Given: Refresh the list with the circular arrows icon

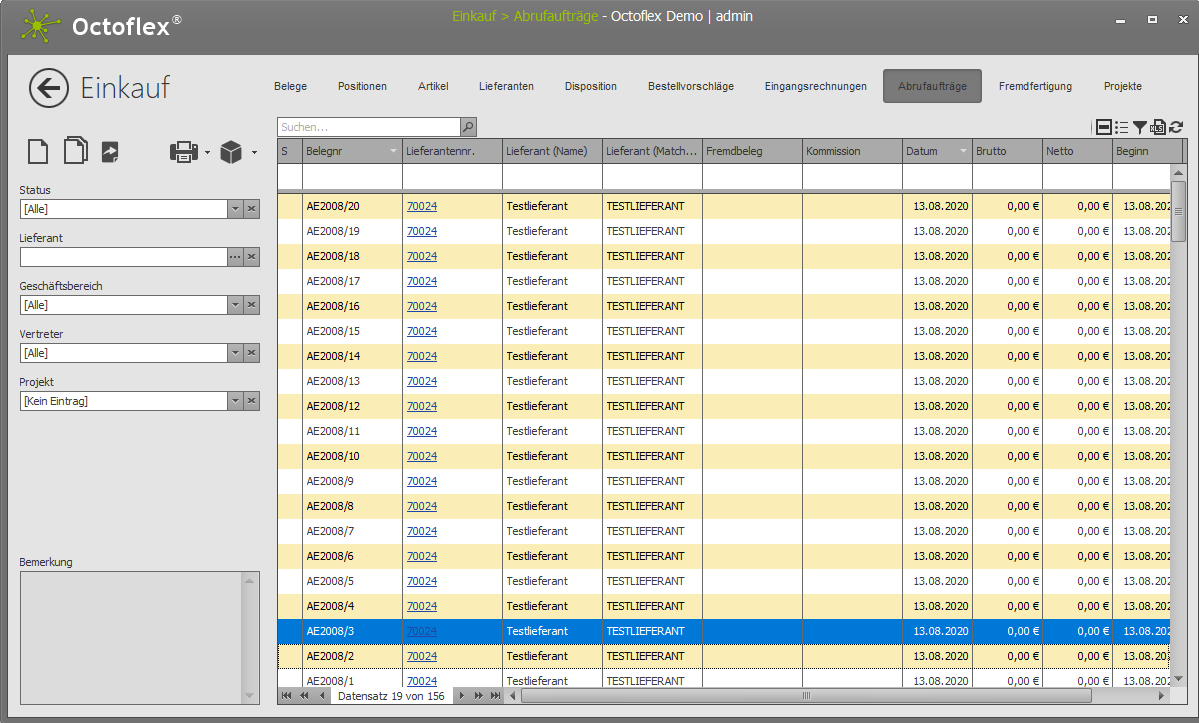Looking at the screenshot, I should 1176,127.
